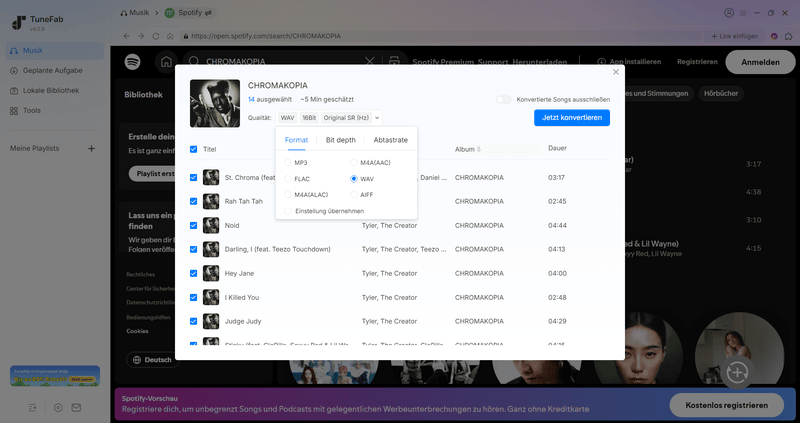Open Tools in the sidebar

(55, 110)
